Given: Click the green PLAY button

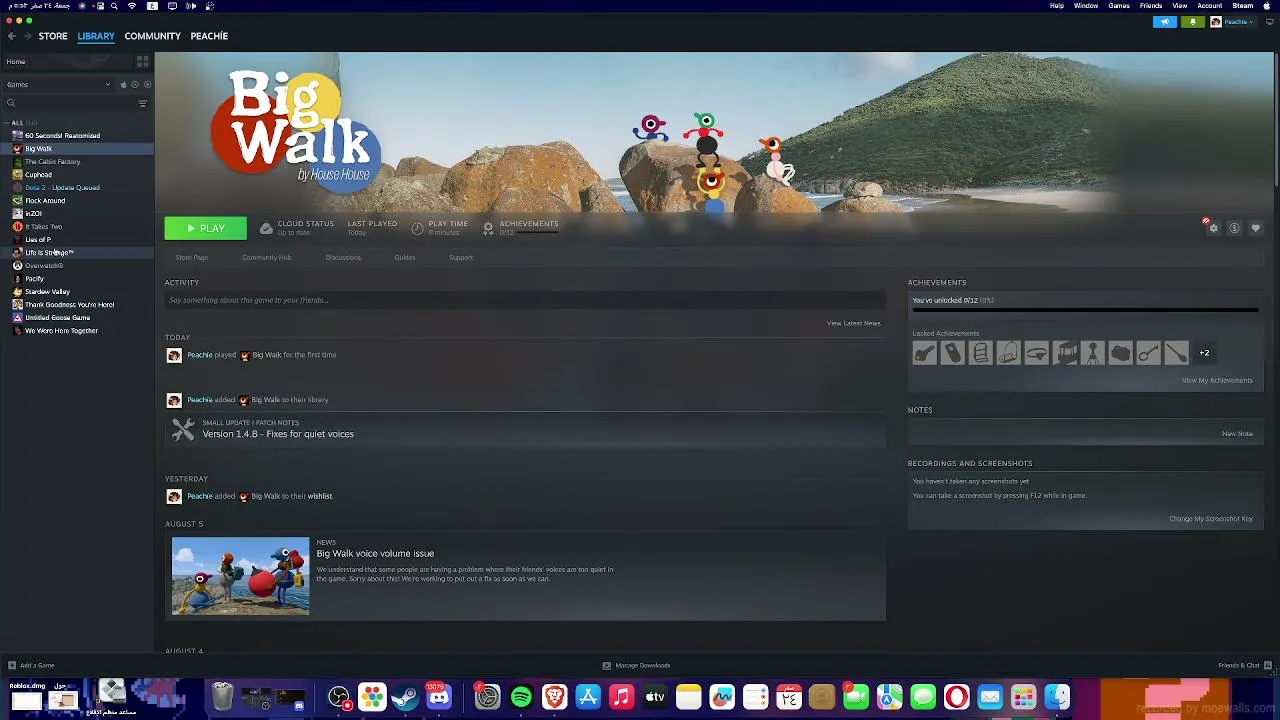Looking at the screenshot, I should click(205, 229).
